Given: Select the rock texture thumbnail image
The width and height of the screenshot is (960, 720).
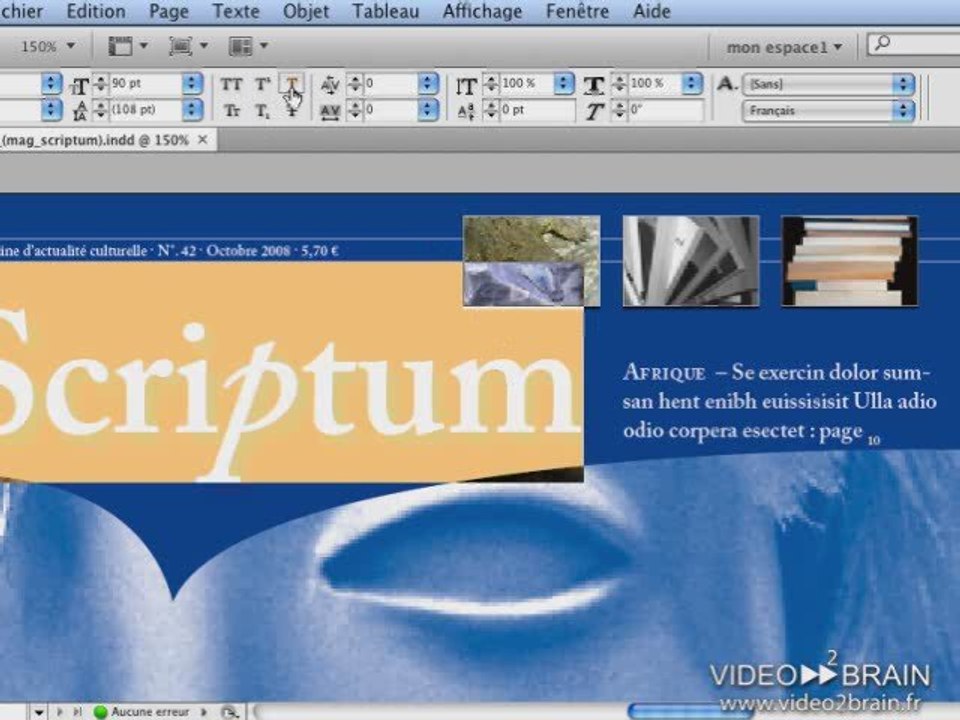Looking at the screenshot, I should point(531,260).
